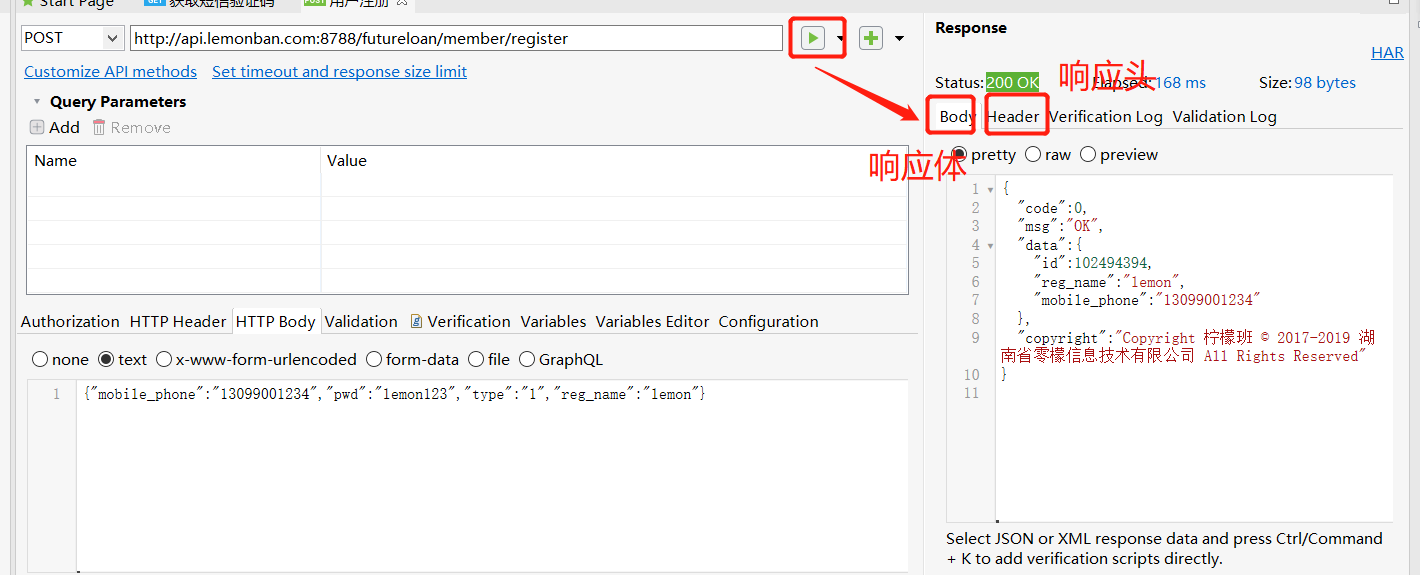Click the green Send request play button
The image size is (1420, 575).
[812, 38]
